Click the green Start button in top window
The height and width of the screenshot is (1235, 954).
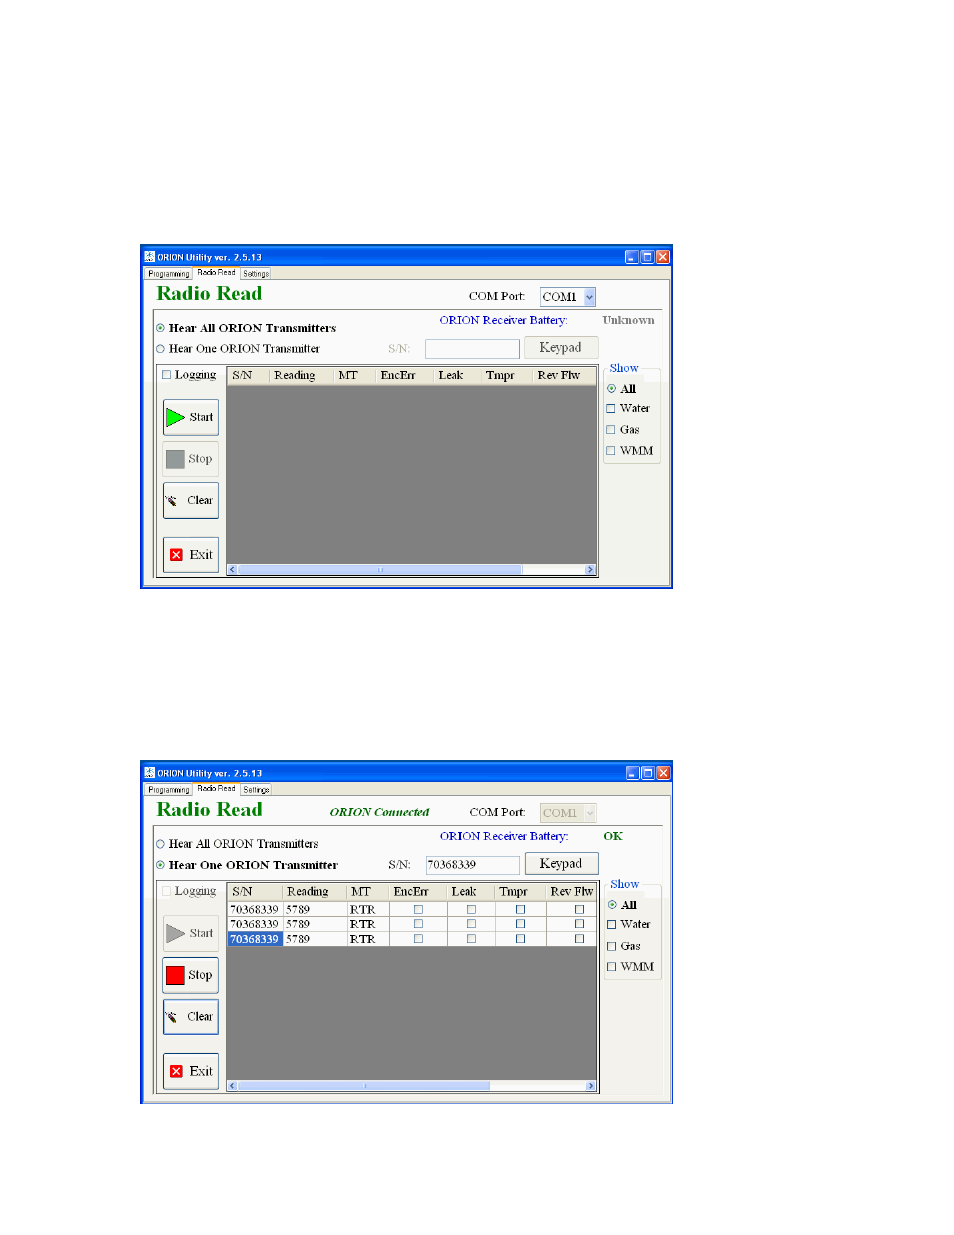[191, 417]
